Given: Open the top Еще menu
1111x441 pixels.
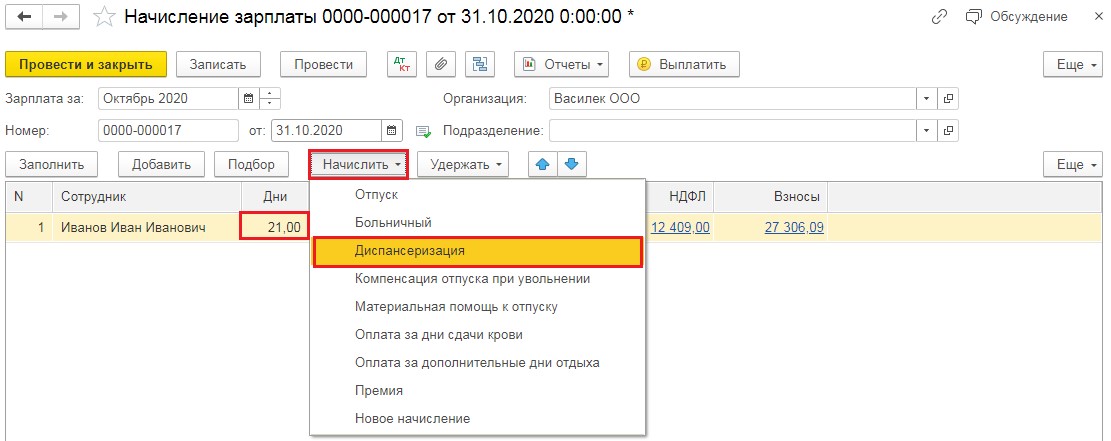Looking at the screenshot, I should pyautogui.click(x=1073, y=65).
